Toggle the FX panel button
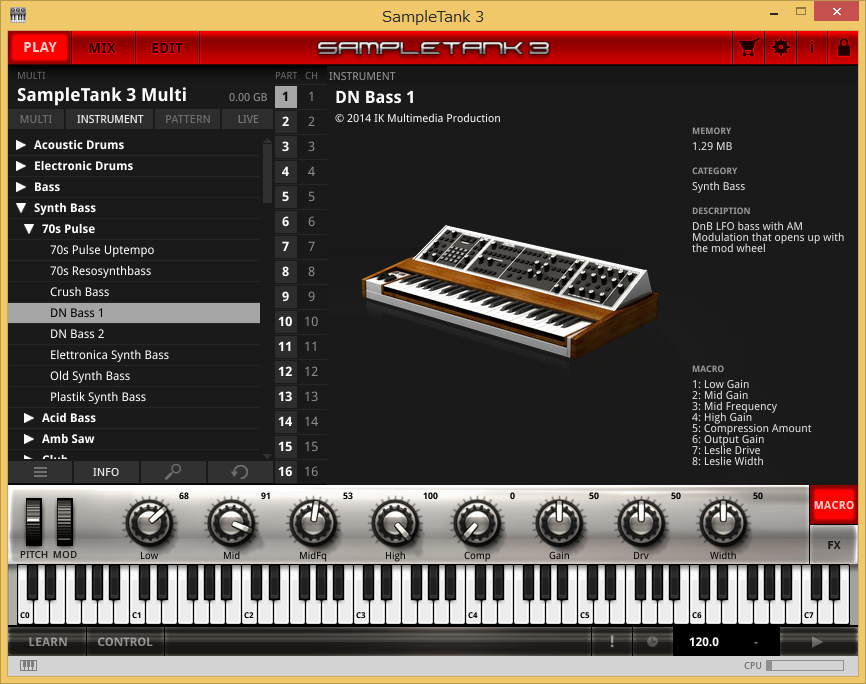The height and width of the screenshot is (684, 866). pos(834,545)
